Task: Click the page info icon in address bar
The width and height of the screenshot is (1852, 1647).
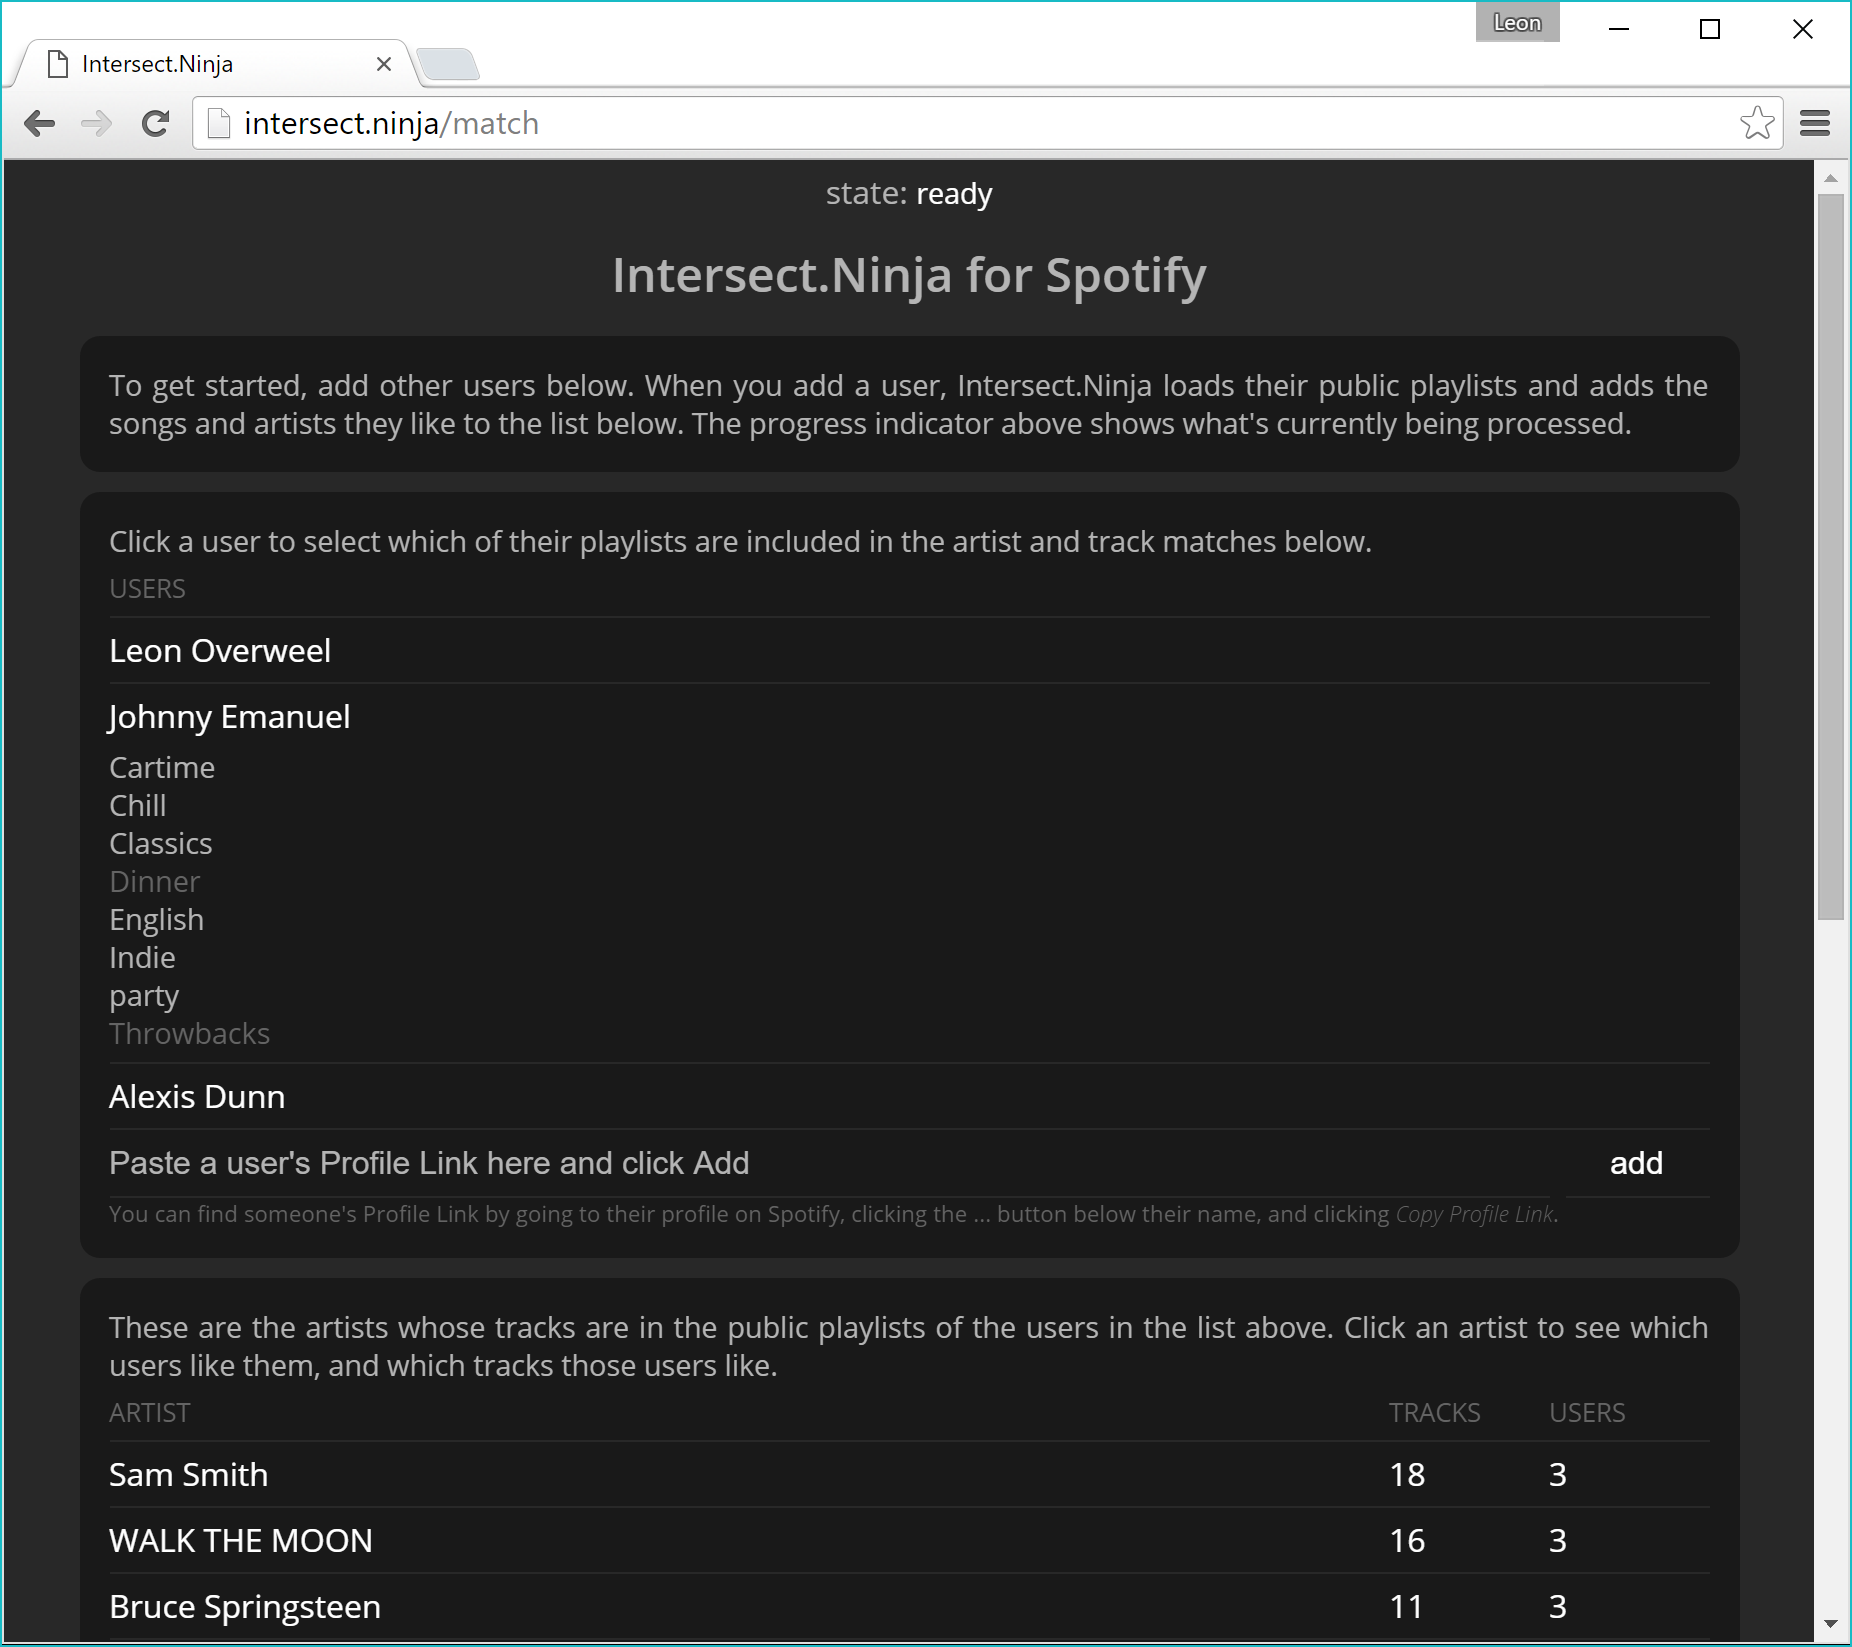Action: 218,123
